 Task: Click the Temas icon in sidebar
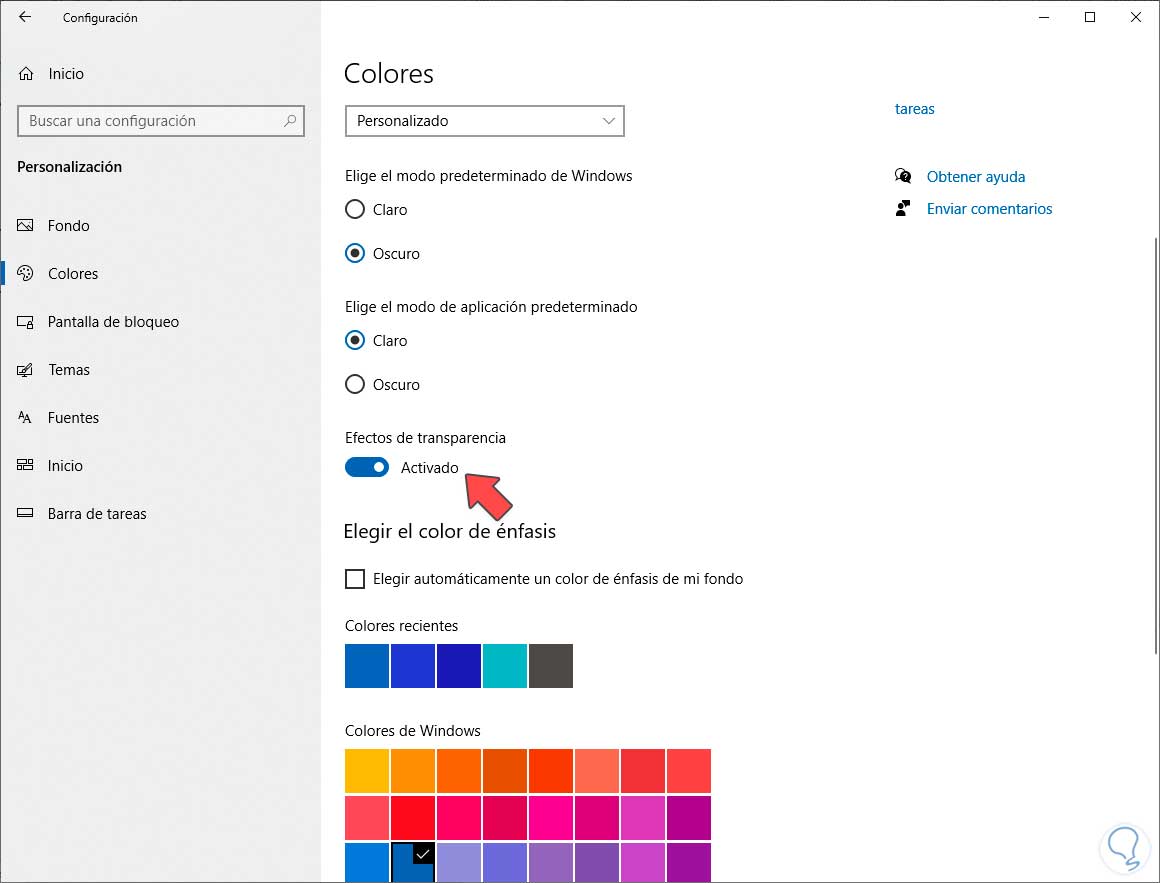point(27,370)
